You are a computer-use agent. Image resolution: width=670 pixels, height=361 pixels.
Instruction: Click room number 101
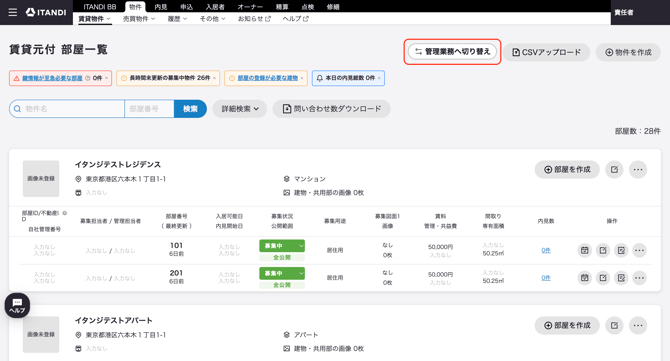point(176,246)
